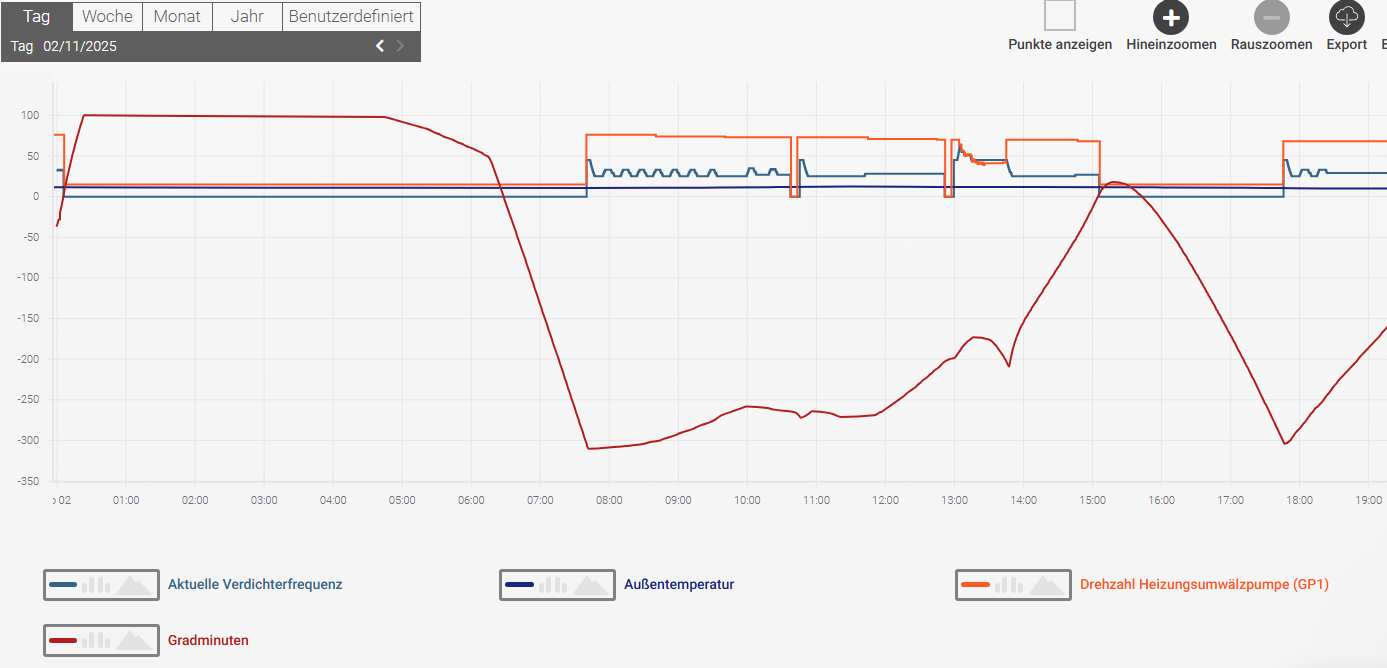1387x668 pixels.
Task: Enable the Punkte anzeigen checkbox
Action: [1060, 17]
